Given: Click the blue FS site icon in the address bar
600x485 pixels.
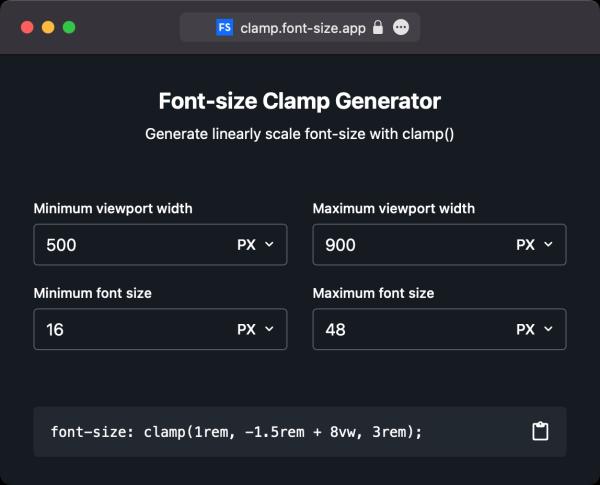Looking at the screenshot, I should (224, 28).
